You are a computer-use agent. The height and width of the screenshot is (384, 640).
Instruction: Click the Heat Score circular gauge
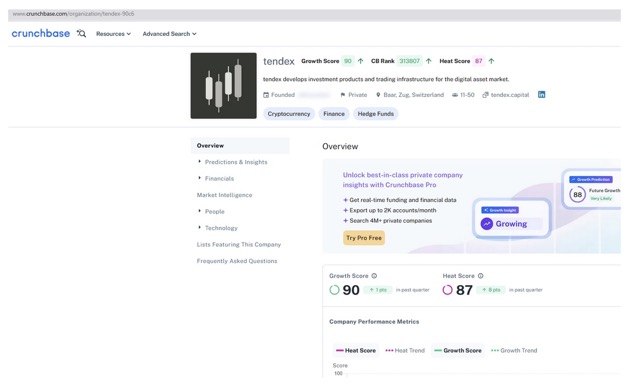[x=447, y=290]
